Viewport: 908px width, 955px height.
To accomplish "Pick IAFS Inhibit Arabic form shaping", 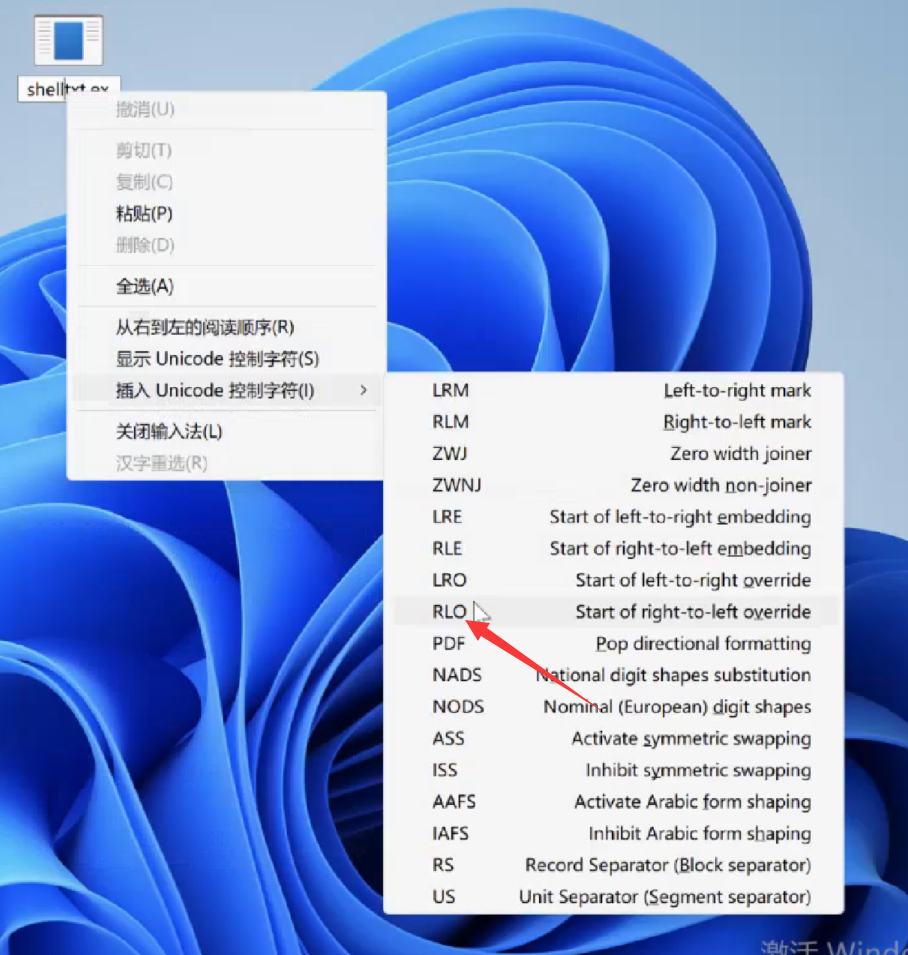I will (615, 834).
